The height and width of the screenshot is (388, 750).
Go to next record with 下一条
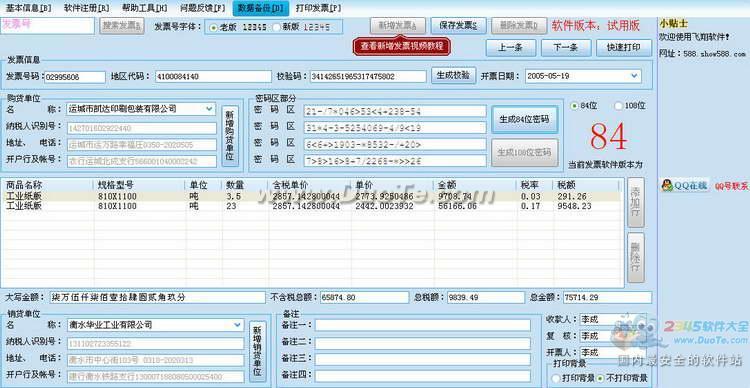[566, 48]
